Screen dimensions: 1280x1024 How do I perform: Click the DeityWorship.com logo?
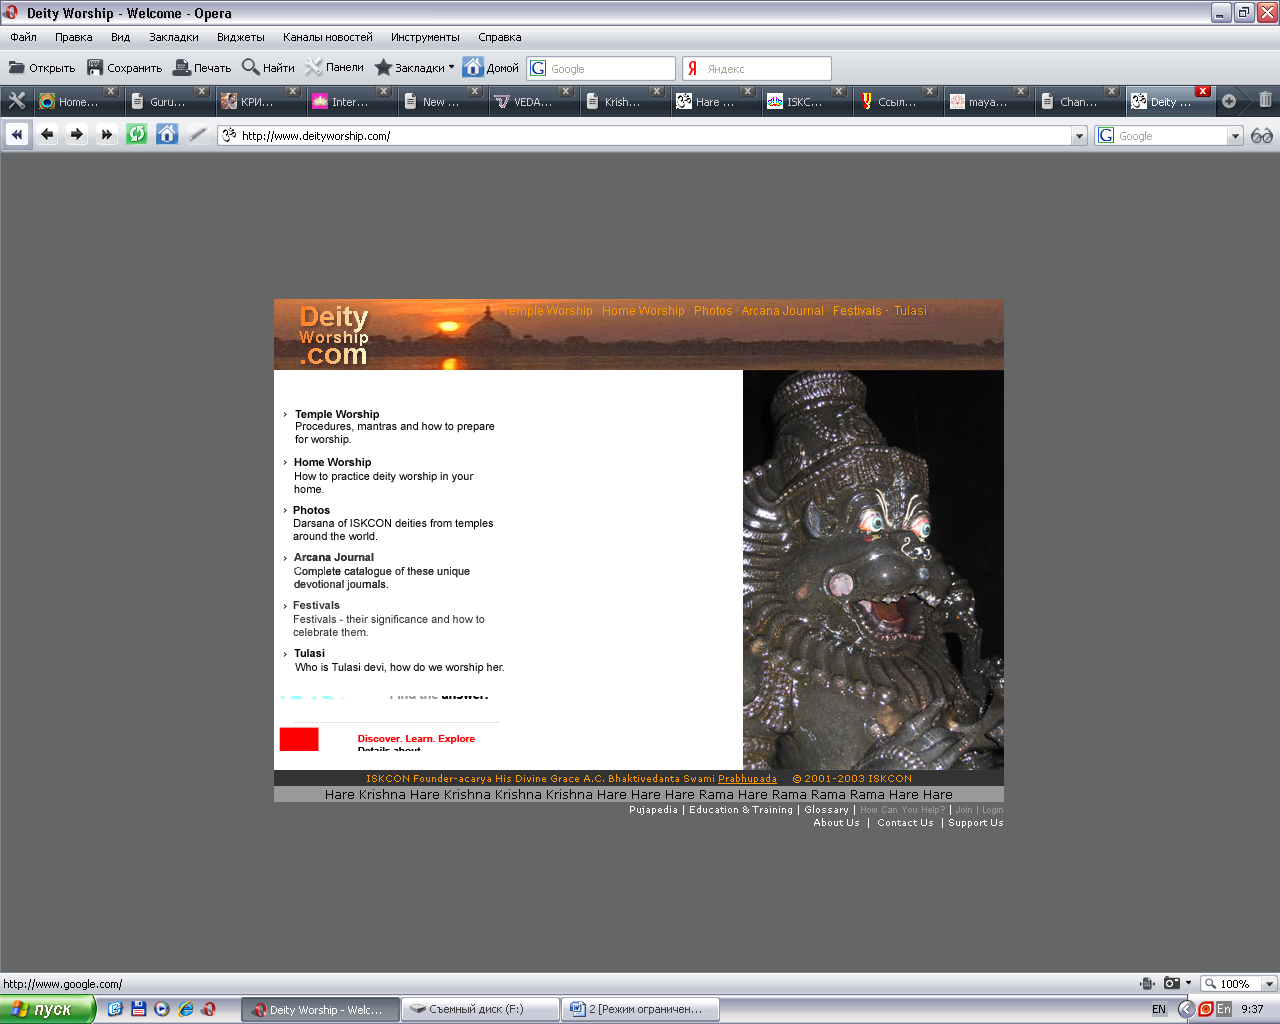(334, 335)
